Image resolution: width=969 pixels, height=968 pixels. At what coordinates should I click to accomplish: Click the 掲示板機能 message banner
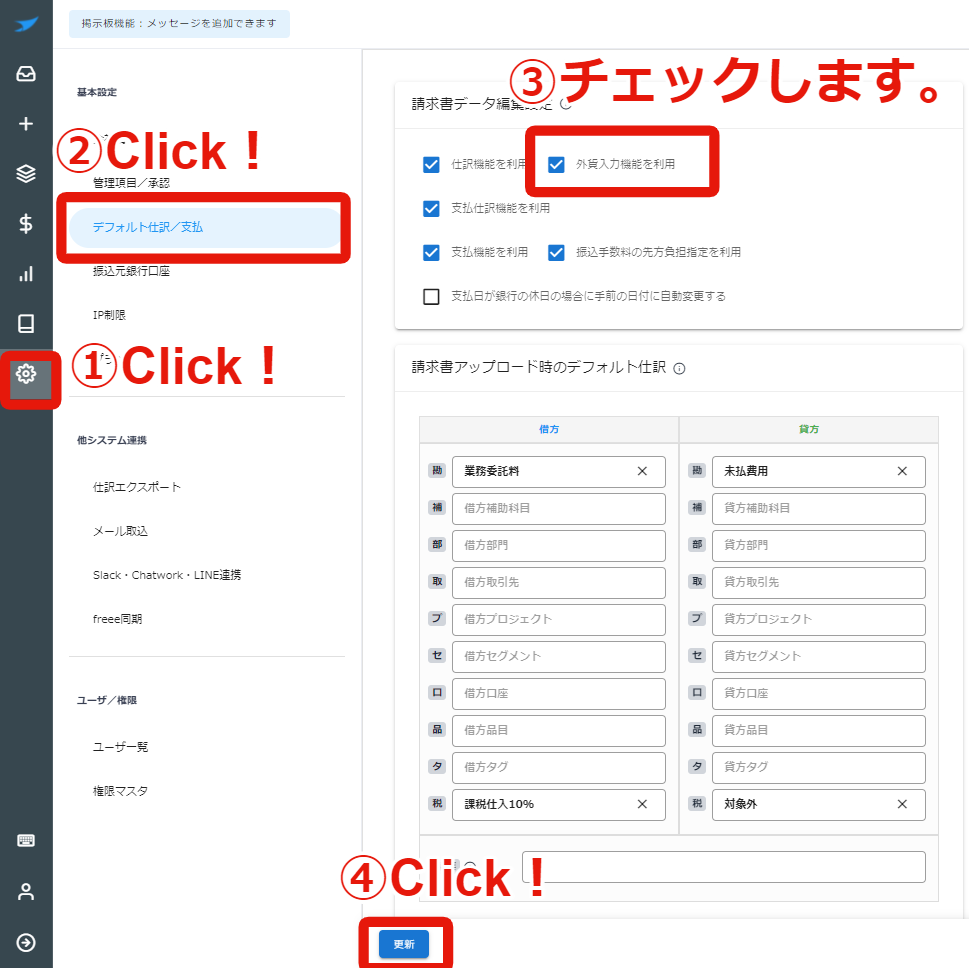pyautogui.click(x=179, y=23)
